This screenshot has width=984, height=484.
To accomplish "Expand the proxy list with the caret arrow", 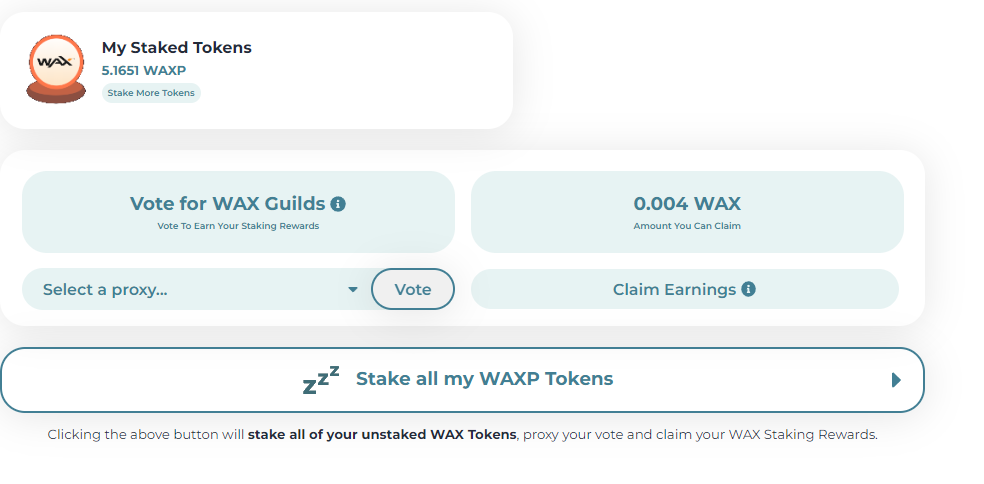I will pyautogui.click(x=353, y=289).
